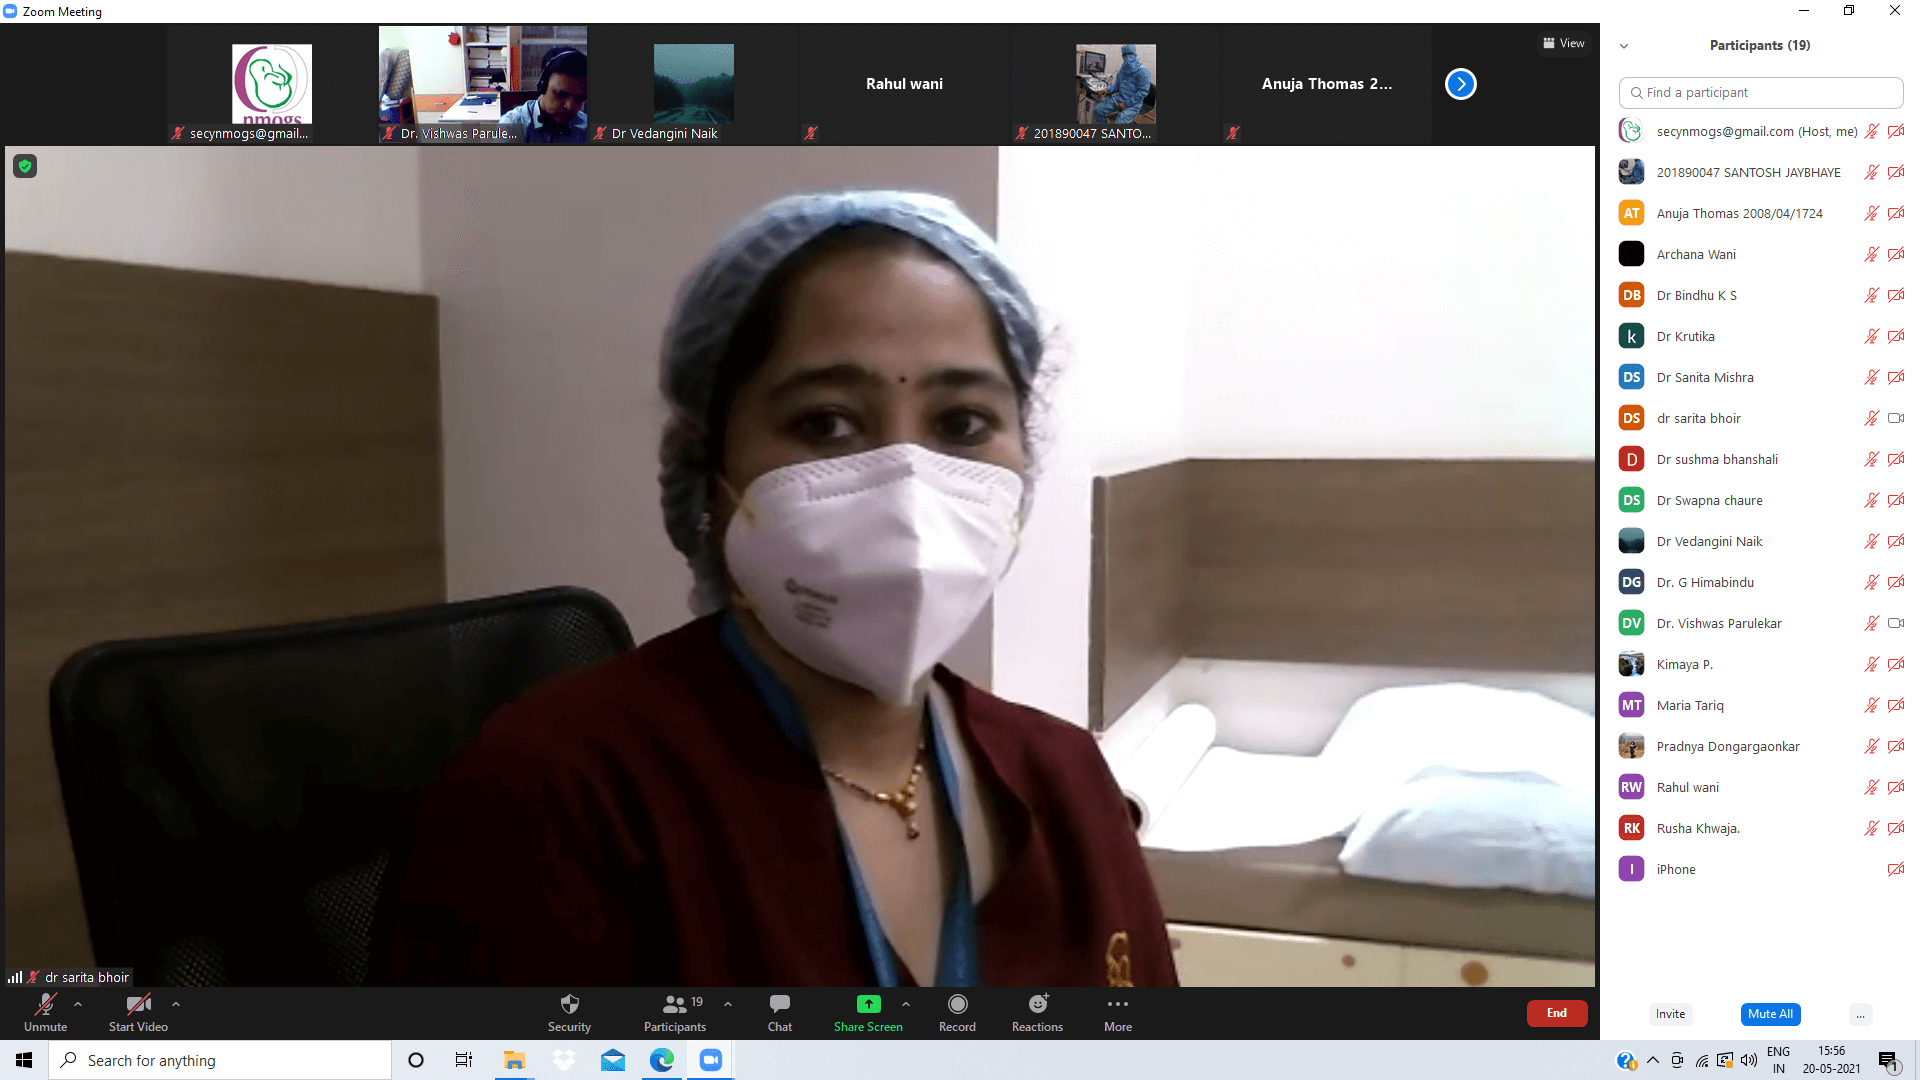
Task: Click Find a participant search field
Action: coord(1760,92)
